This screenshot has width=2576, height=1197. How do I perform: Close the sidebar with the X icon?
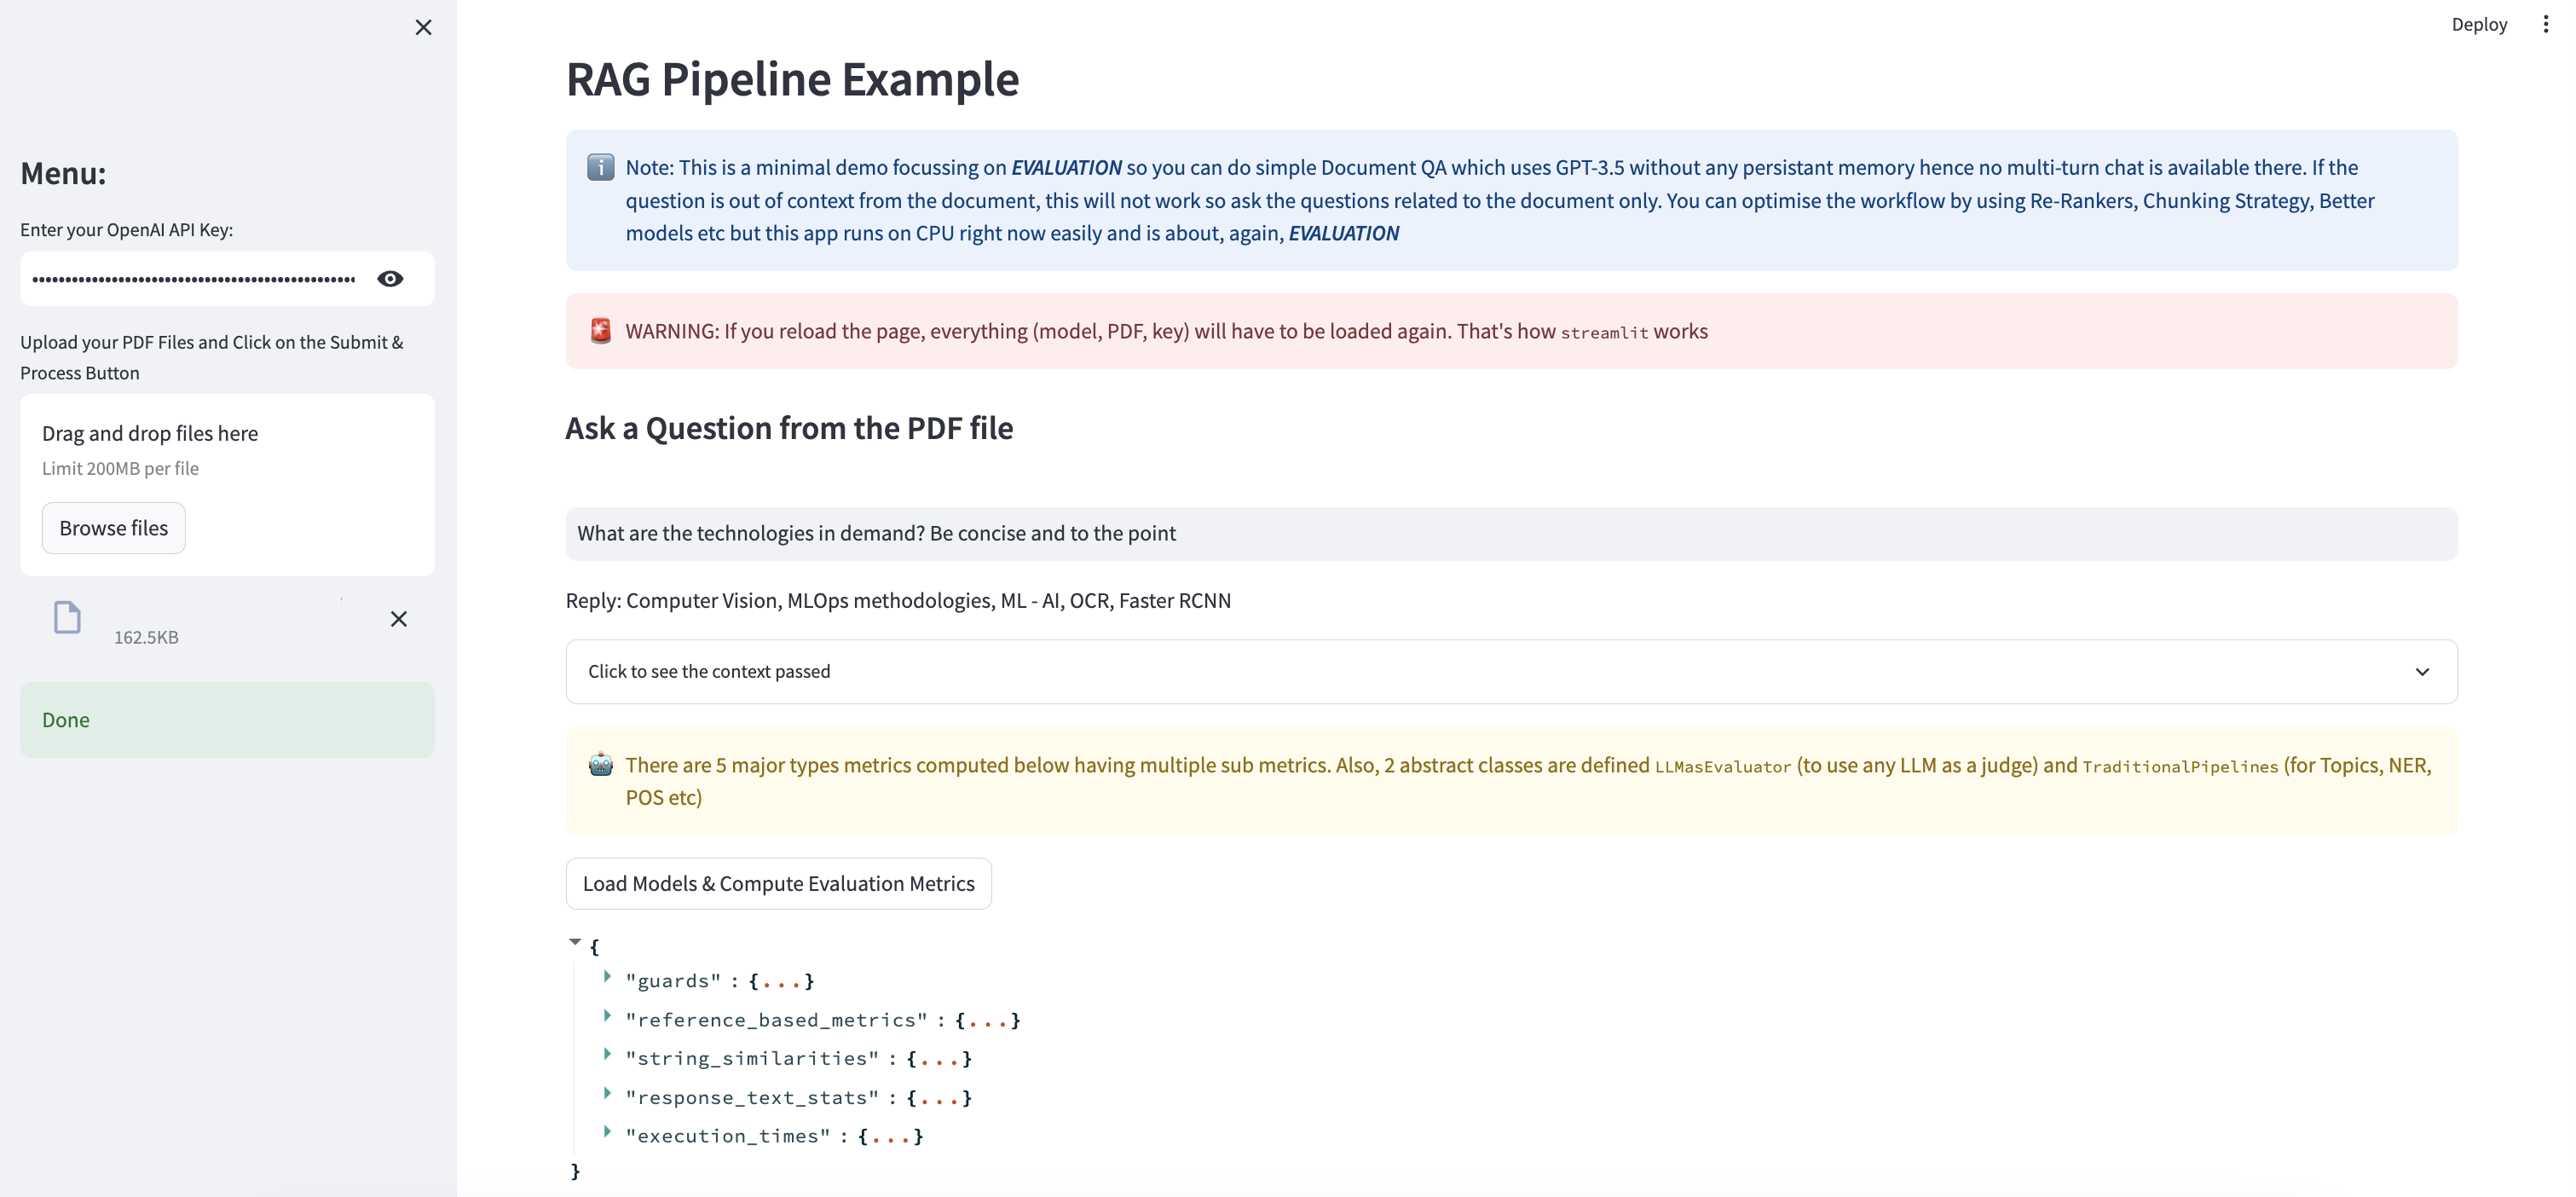tap(423, 27)
